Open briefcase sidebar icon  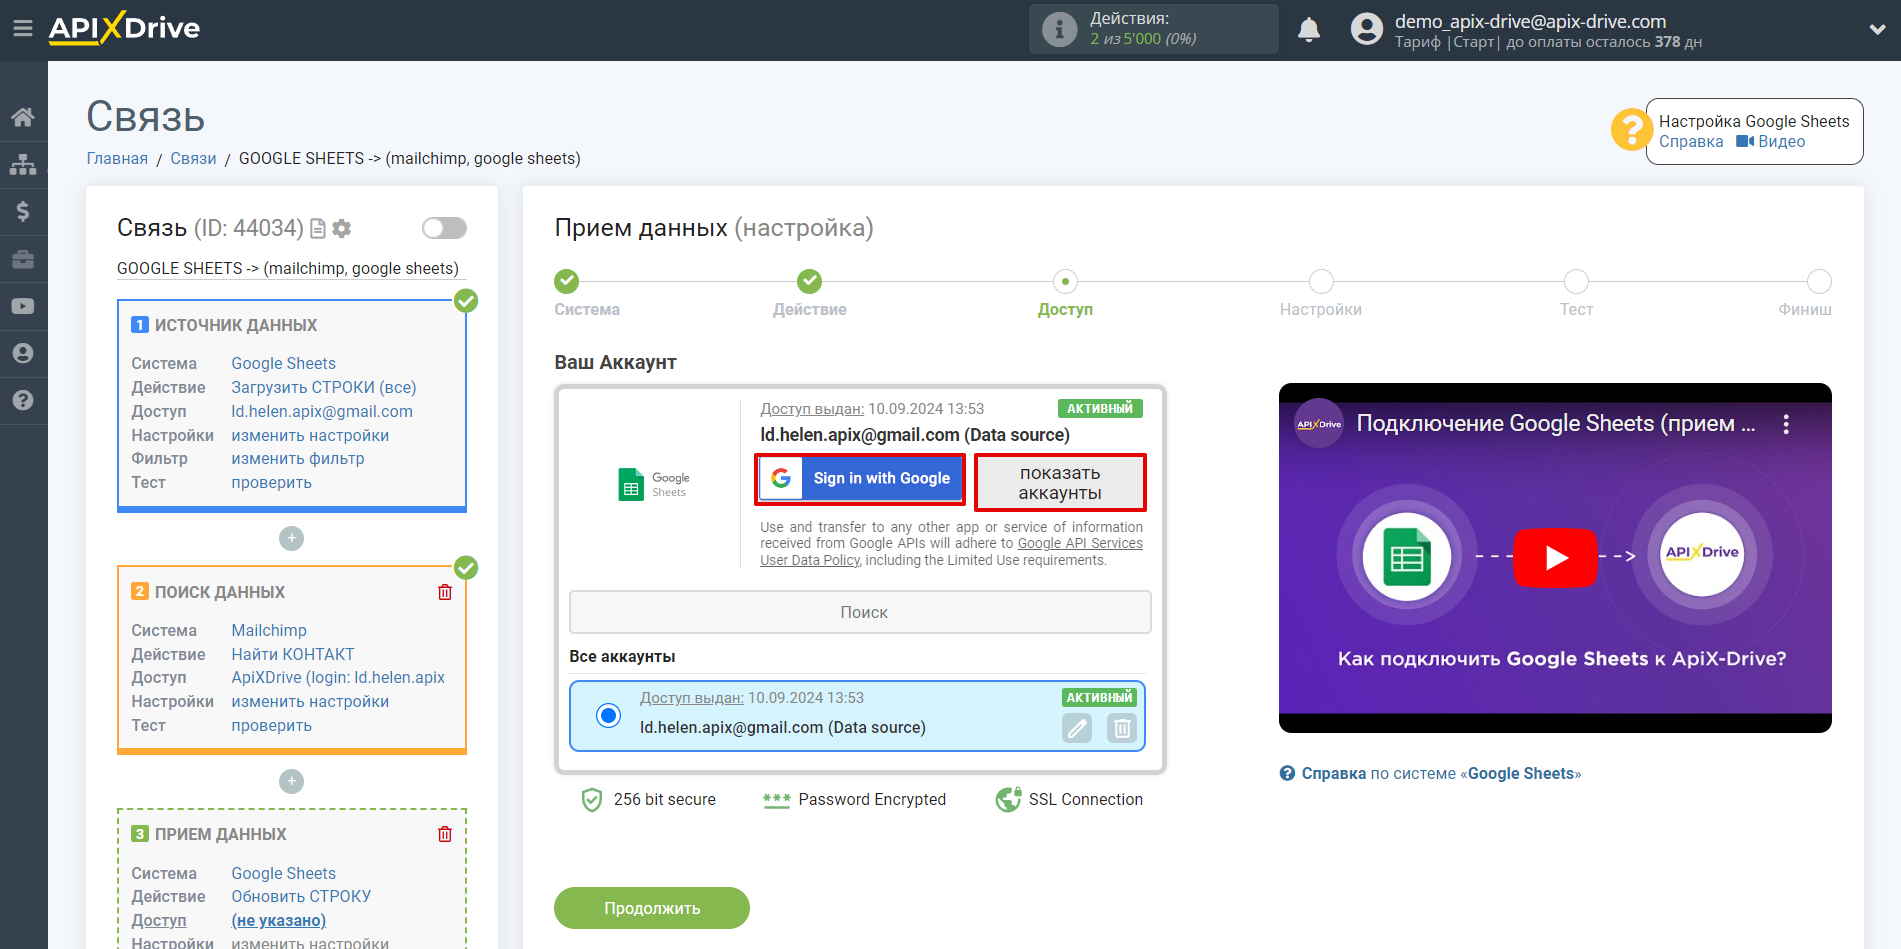click(x=23, y=259)
